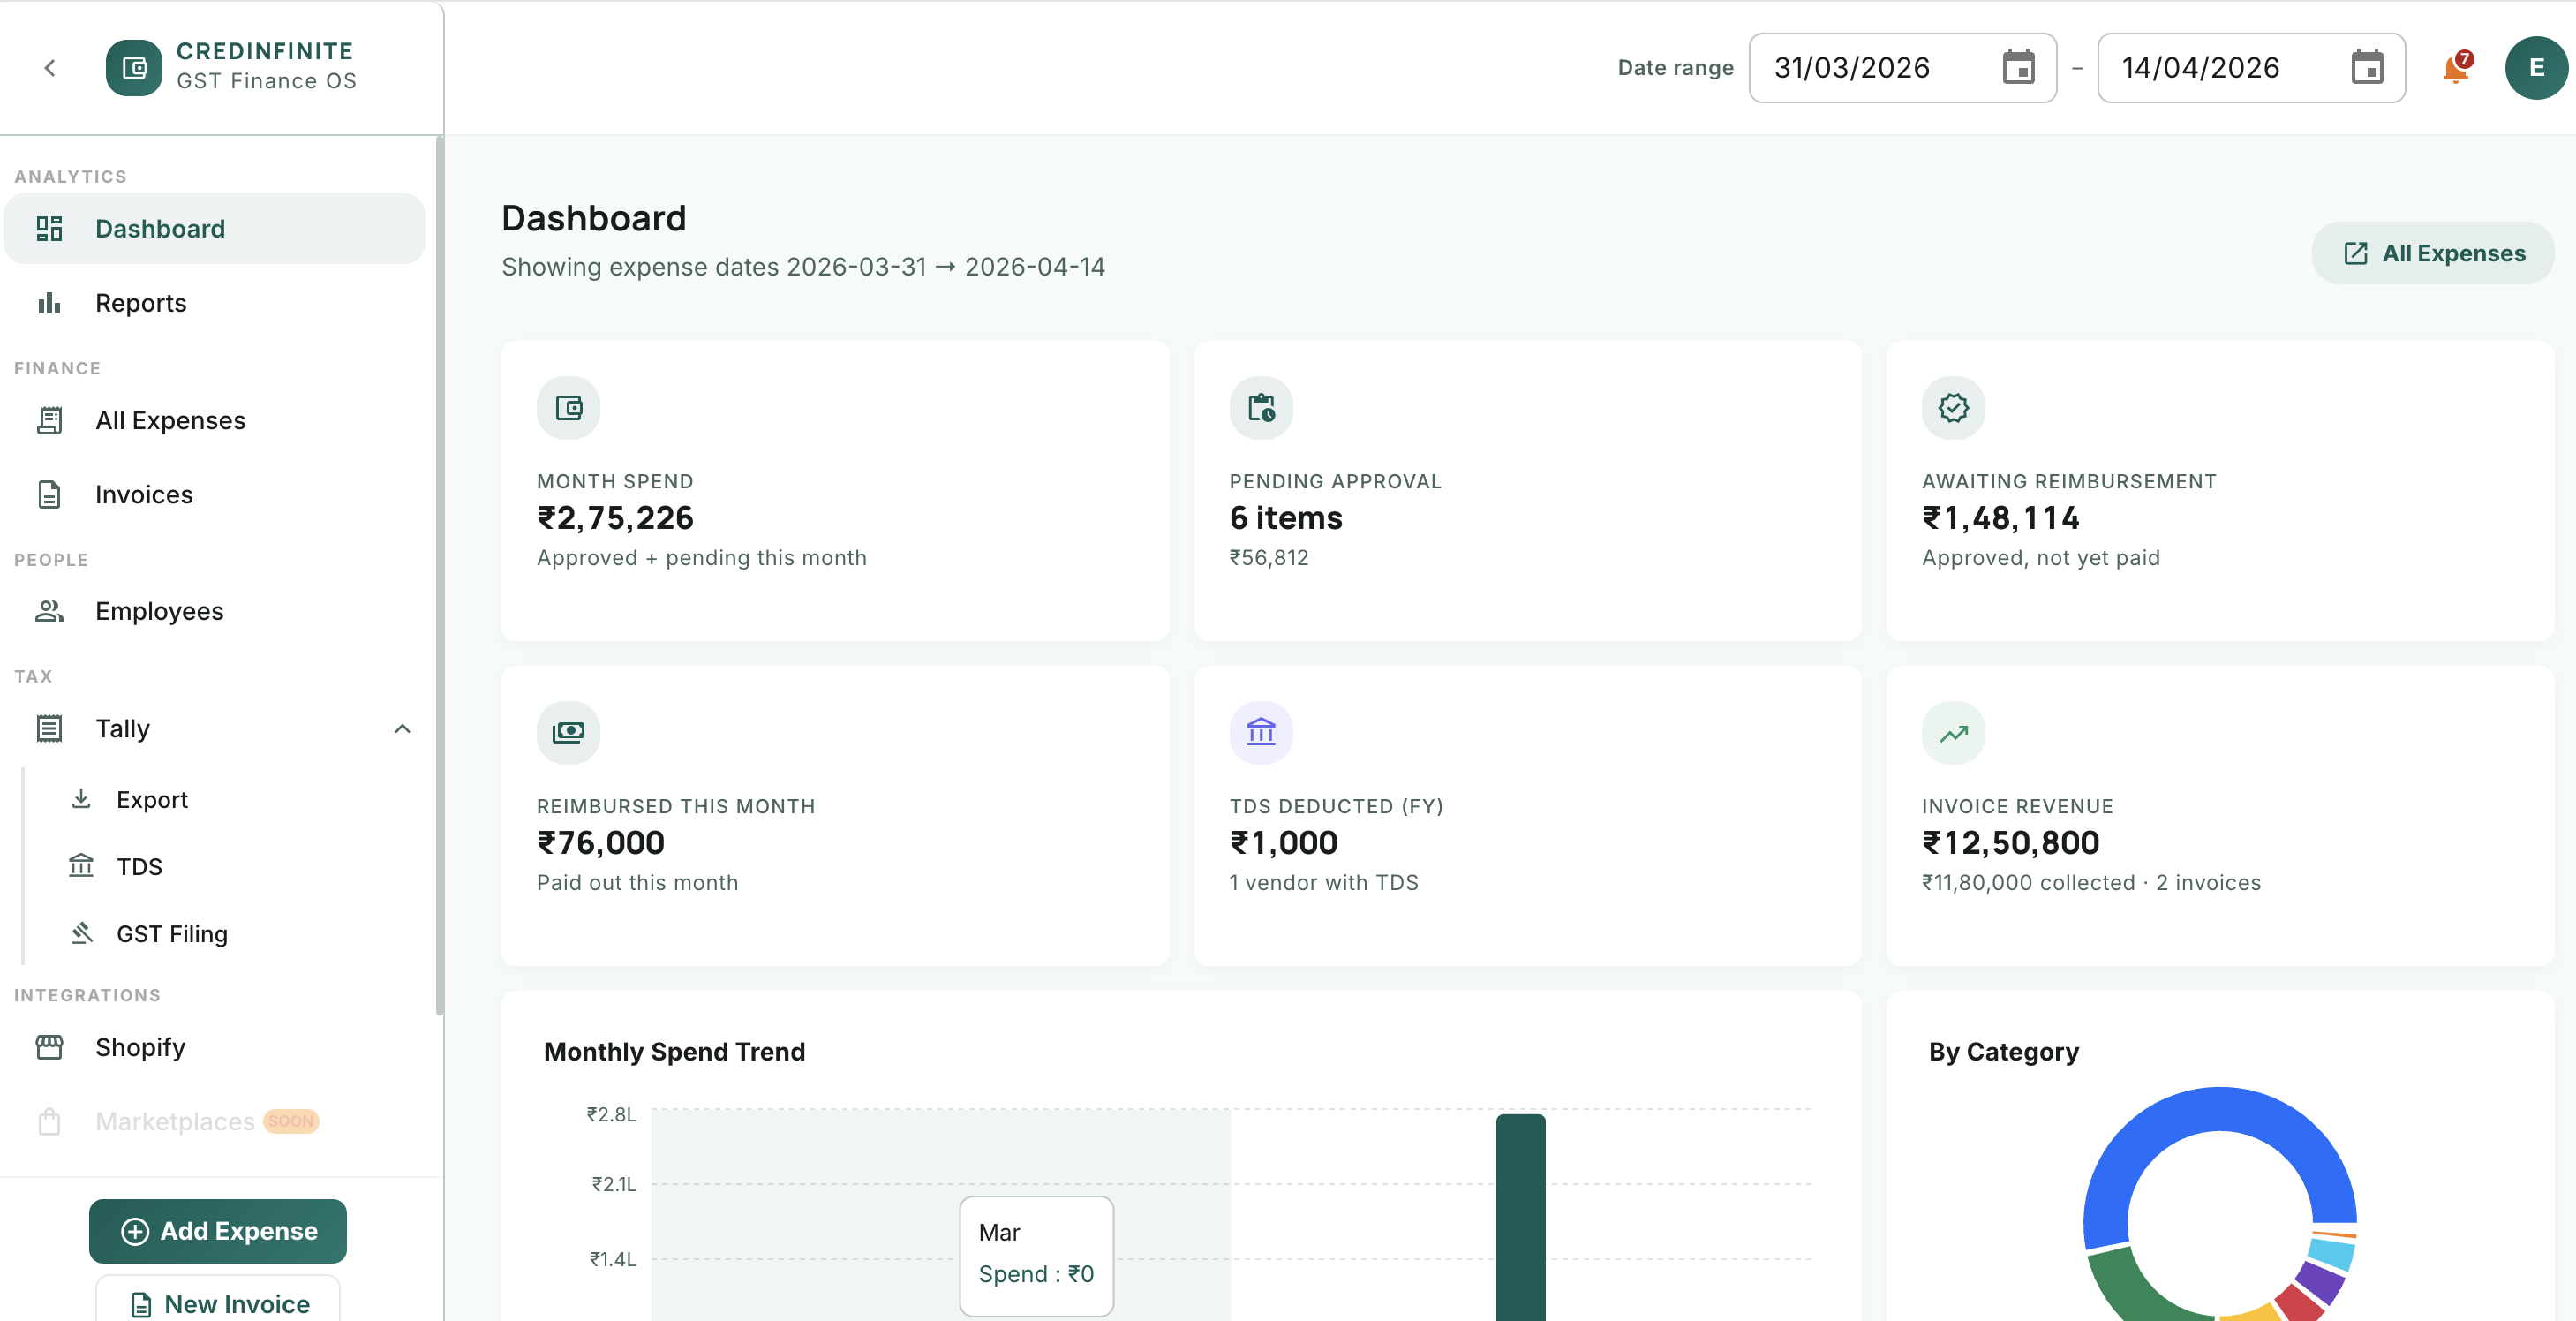
Task: Click the Showing expense dates subtitle
Action: click(x=803, y=267)
